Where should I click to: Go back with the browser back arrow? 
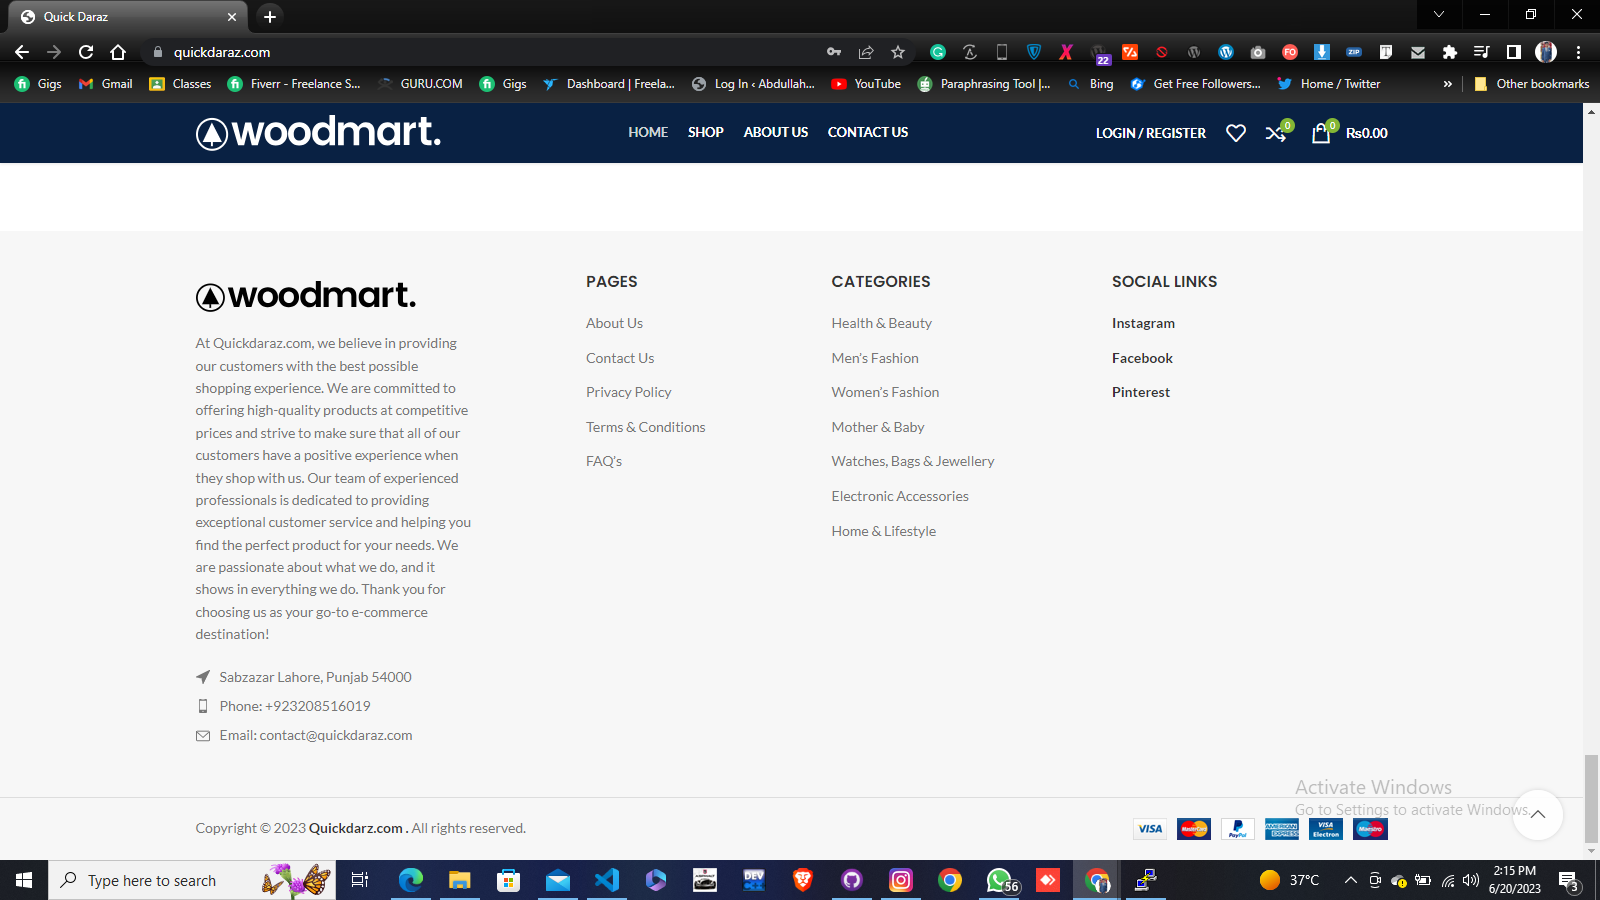click(22, 52)
